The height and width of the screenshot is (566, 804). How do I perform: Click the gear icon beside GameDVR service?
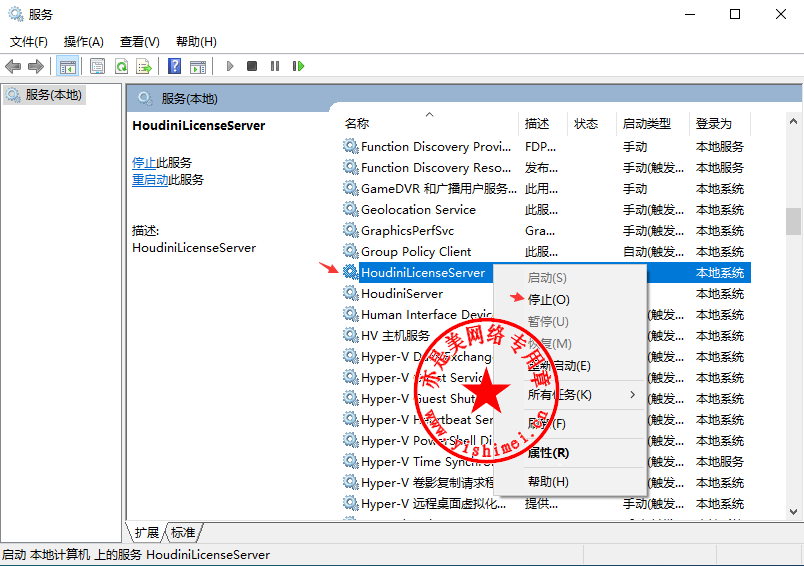pos(351,188)
